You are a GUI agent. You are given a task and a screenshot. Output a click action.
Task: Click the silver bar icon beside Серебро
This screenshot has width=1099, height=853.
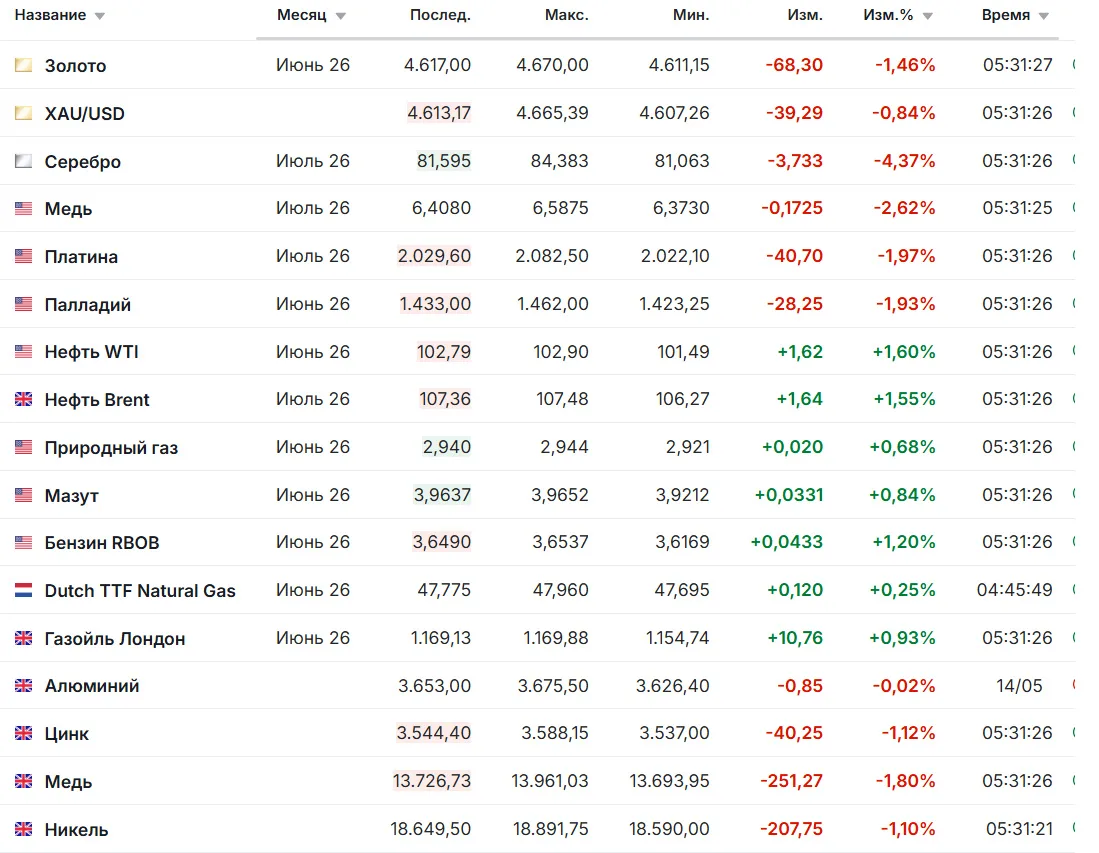click(x=23, y=161)
